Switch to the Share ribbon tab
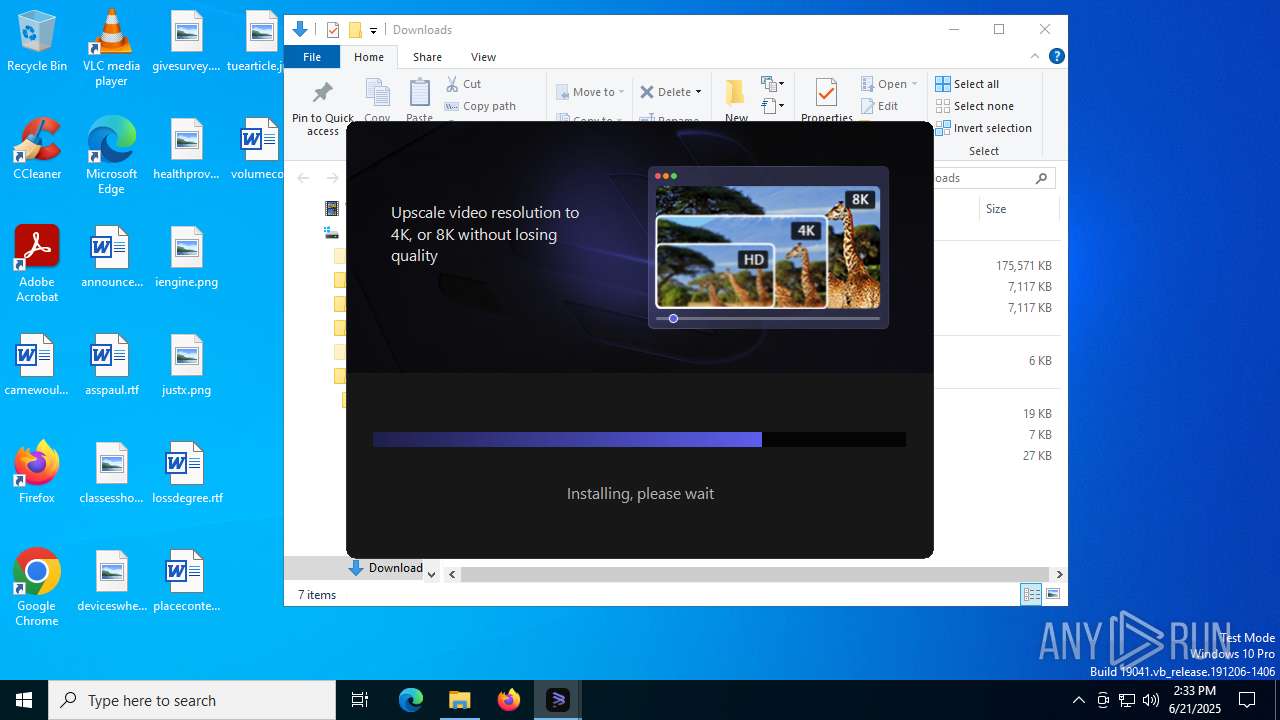 [427, 57]
